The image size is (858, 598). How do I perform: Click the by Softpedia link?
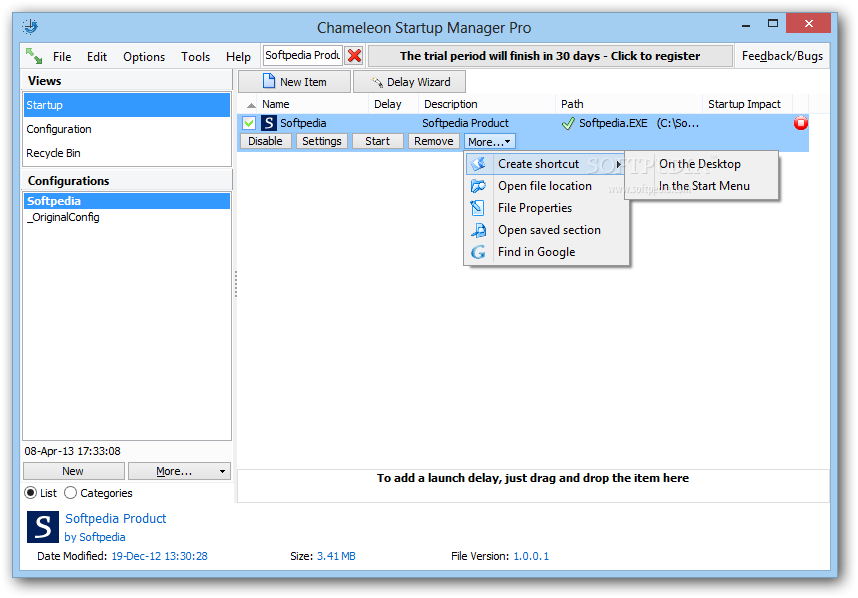pyautogui.click(x=95, y=537)
